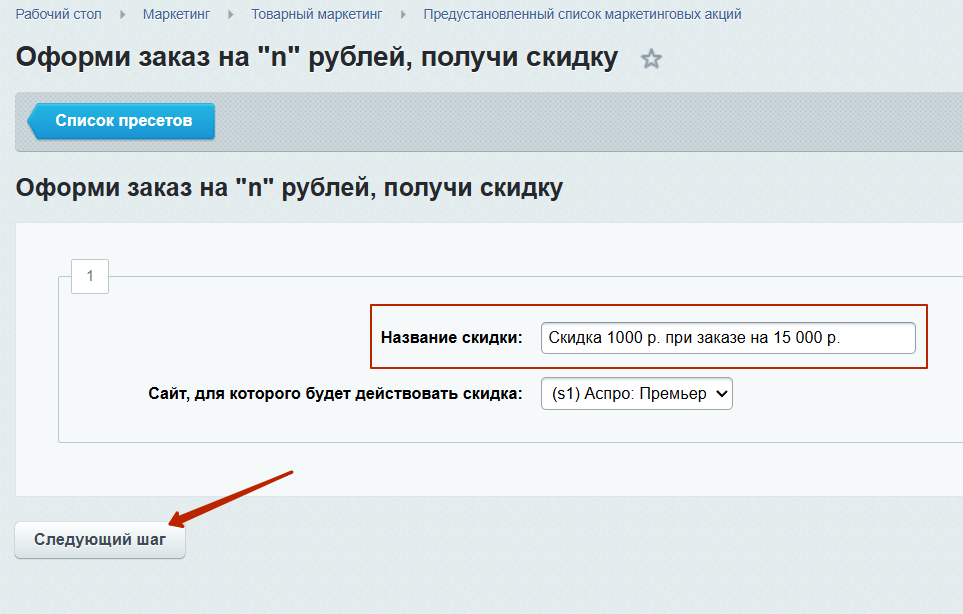The height and width of the screenshot is (614, 963).
Task: Click the Список пресетов back button
Action: click(123, 121)
